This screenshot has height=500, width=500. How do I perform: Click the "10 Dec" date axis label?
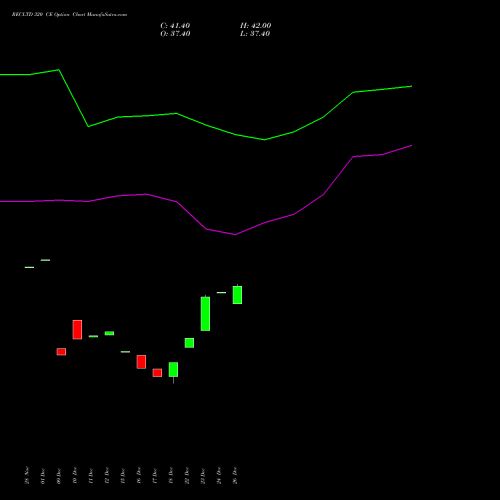point(75,475)
